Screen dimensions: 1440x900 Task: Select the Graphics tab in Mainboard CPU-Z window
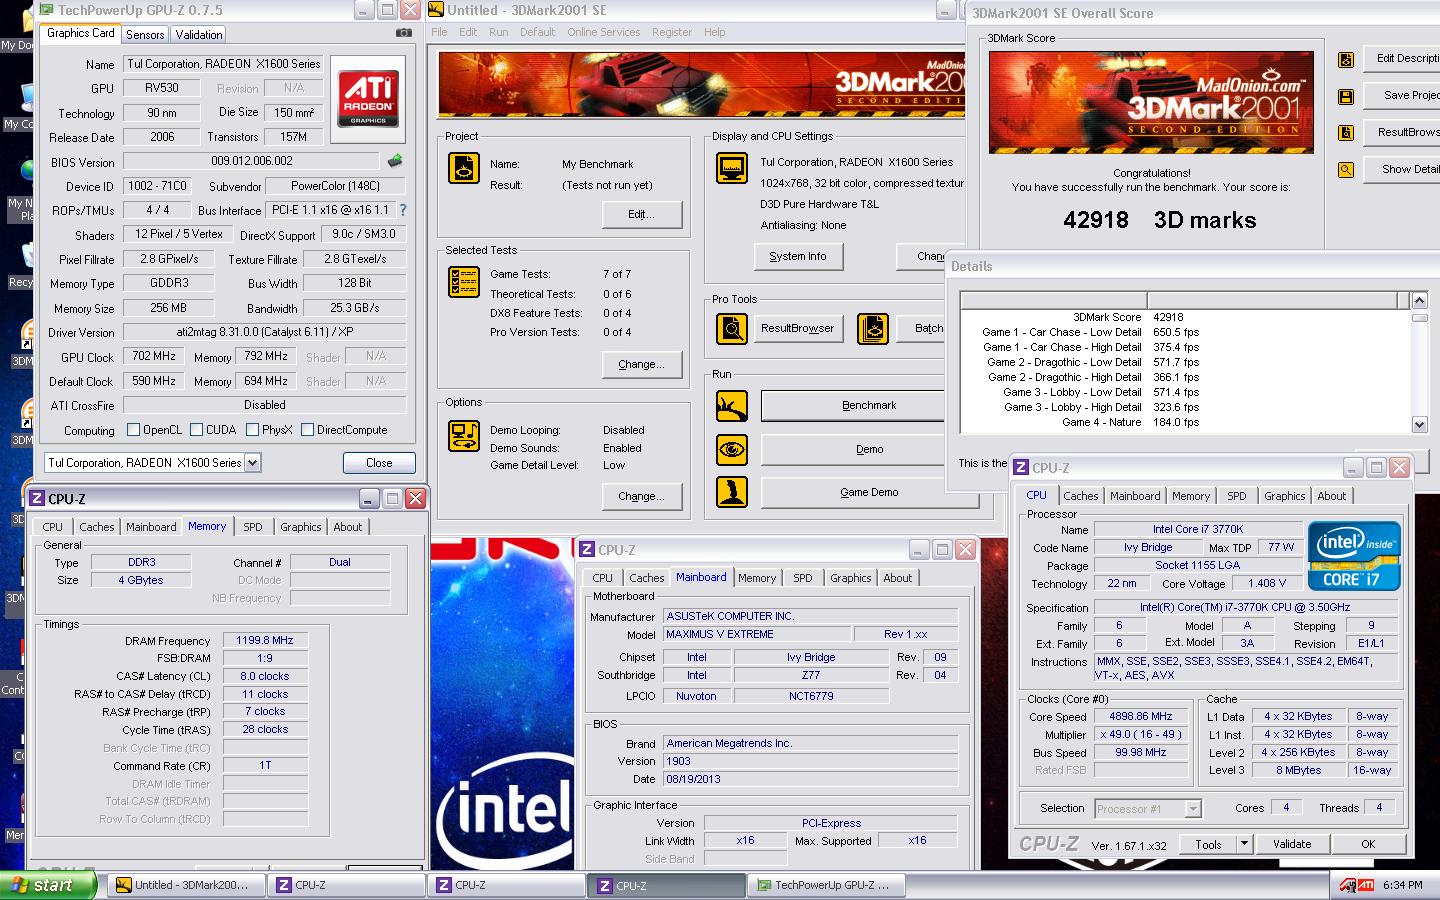851,578
